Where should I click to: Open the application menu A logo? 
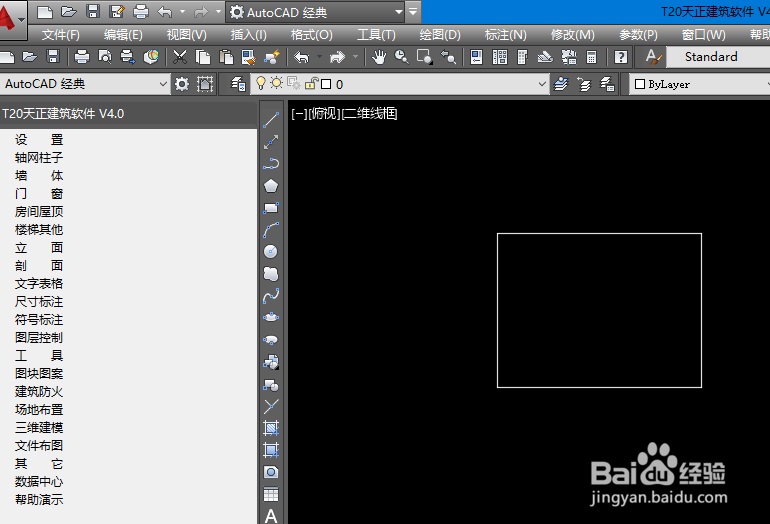coord(12,20)
